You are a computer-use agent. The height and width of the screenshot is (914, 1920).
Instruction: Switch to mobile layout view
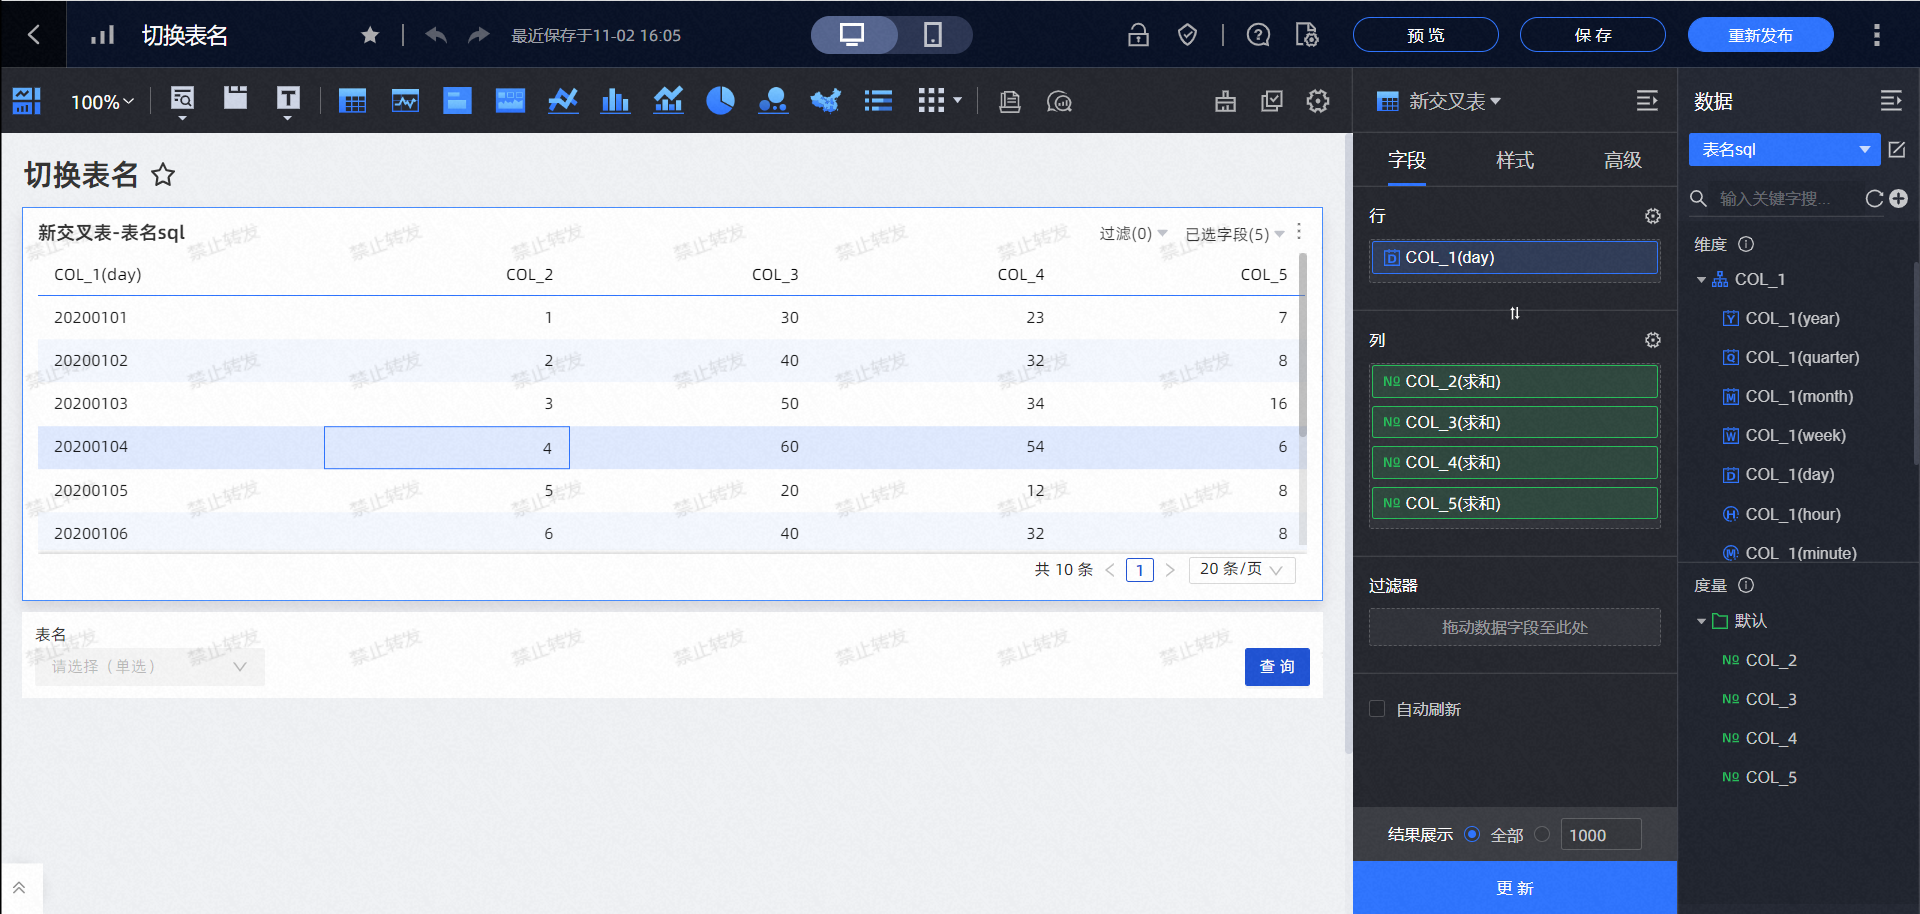(932, 35)
